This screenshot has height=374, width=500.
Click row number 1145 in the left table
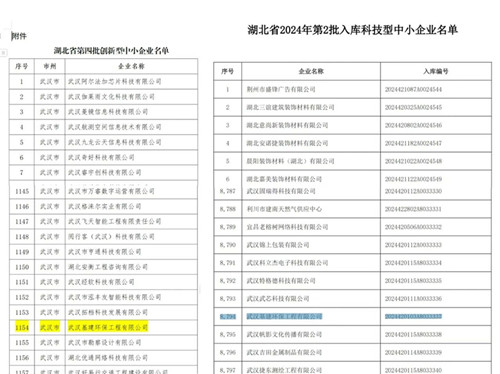tap(22, 191)
